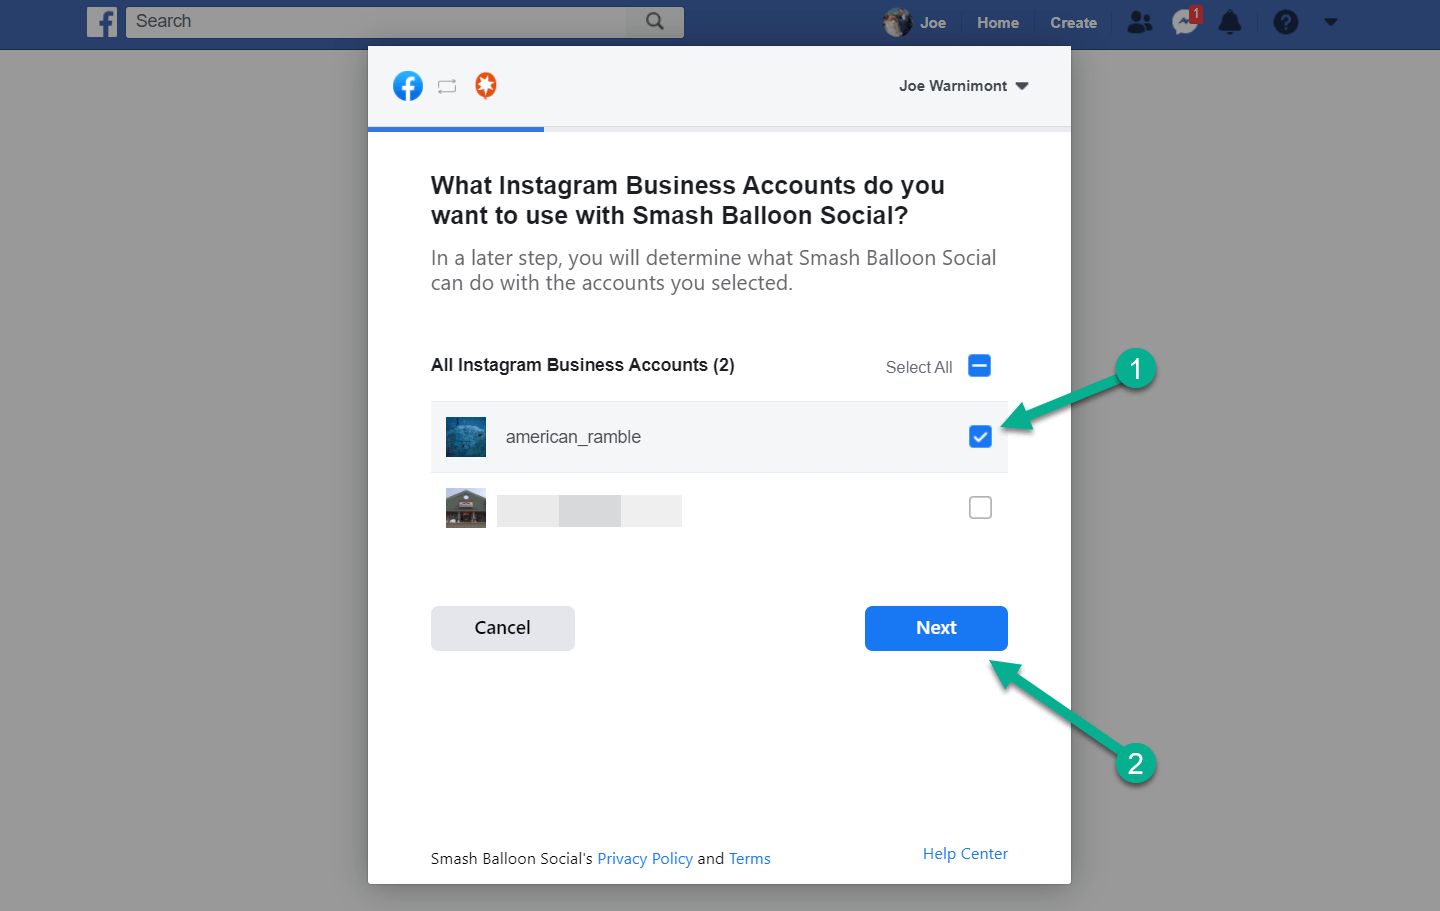Go to Home in top bar
The height and width of the screenshot is (911, 1440).
click(x=998, y=22)
